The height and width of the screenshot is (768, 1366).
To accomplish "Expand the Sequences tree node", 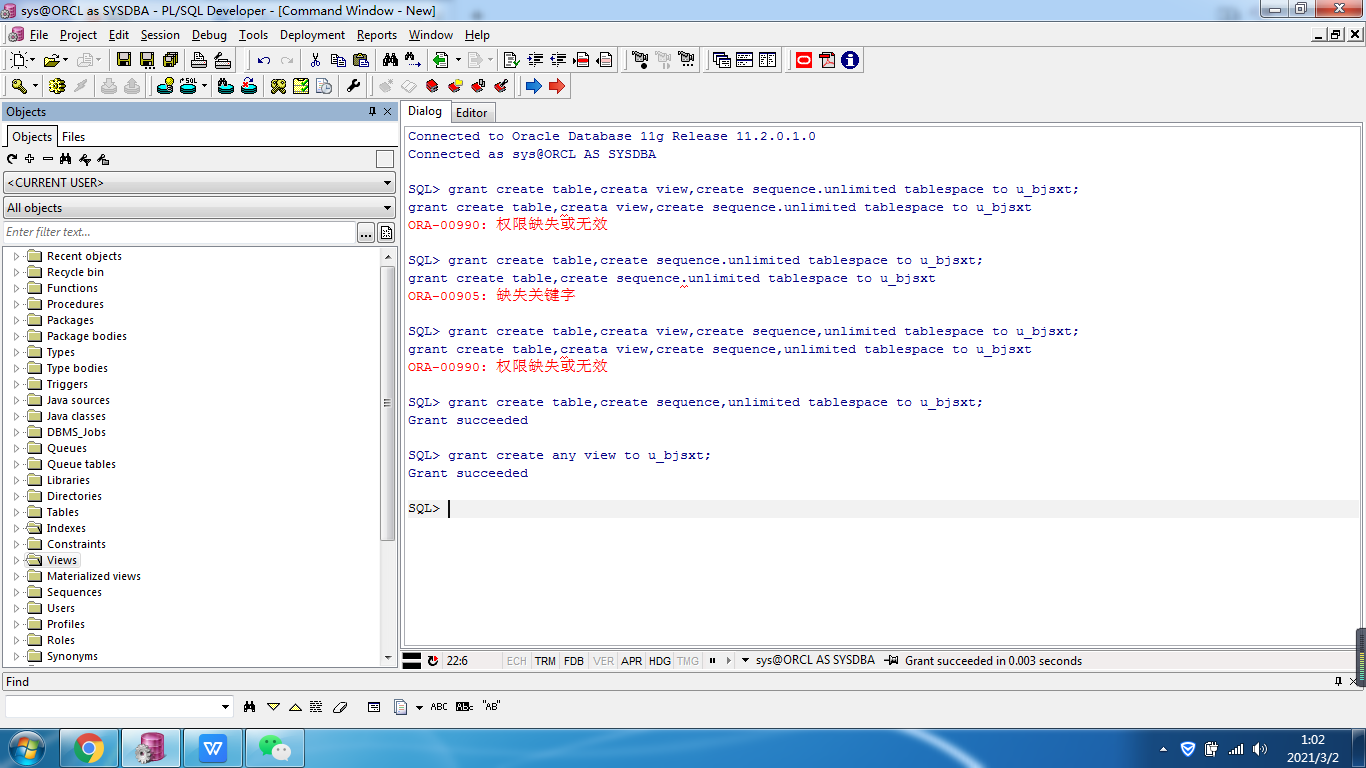I will 16,592.
